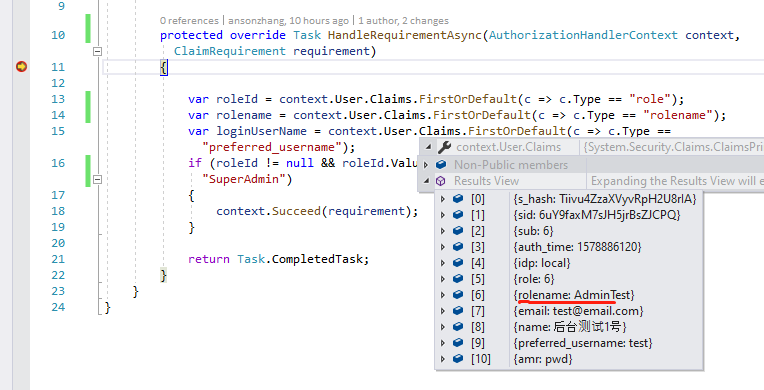The height and width of the screenshot is (390, 764).
Task: Expand claim item [10] amr
Action: pos(442,359)
